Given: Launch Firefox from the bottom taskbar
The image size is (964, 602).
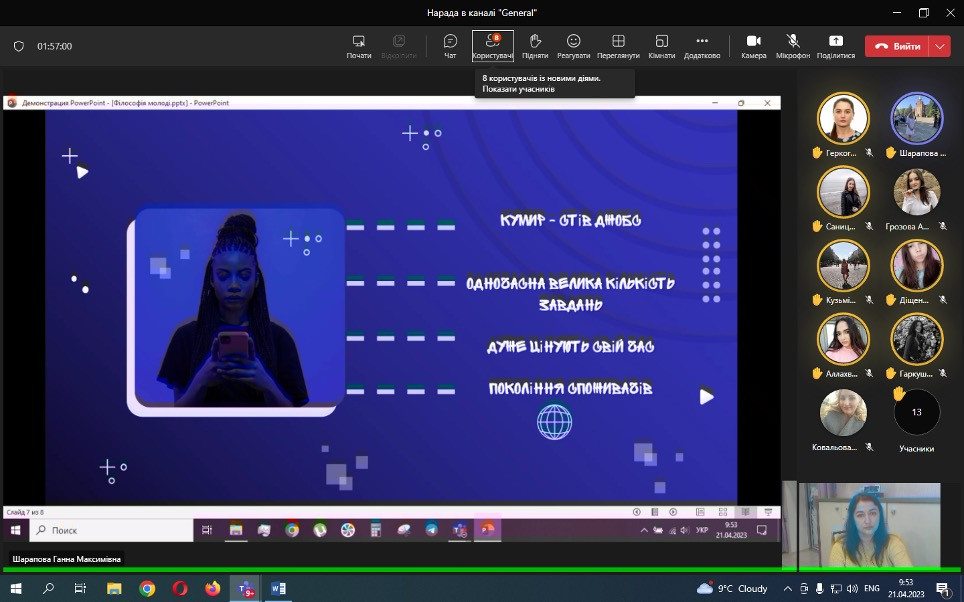Looking at the screenshot, I should (213, 588).
